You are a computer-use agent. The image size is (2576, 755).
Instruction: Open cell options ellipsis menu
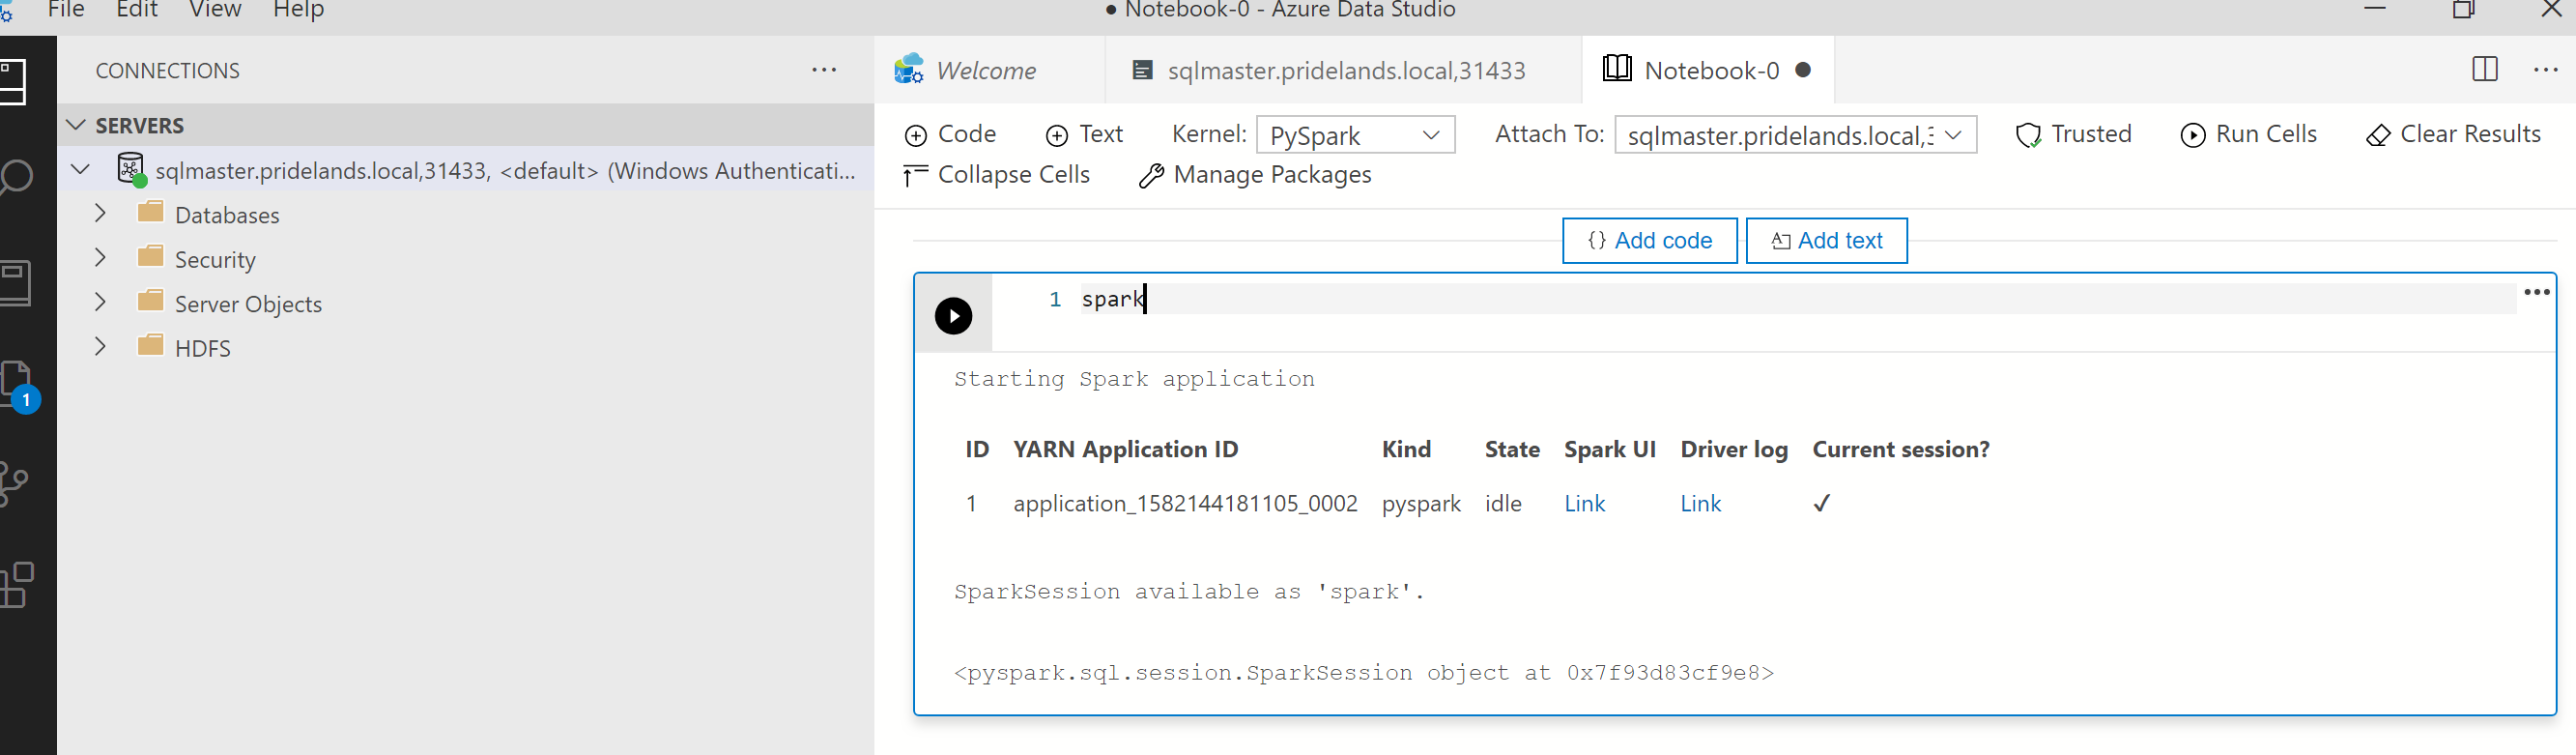pyautogui.click(x=2536, y=292)
